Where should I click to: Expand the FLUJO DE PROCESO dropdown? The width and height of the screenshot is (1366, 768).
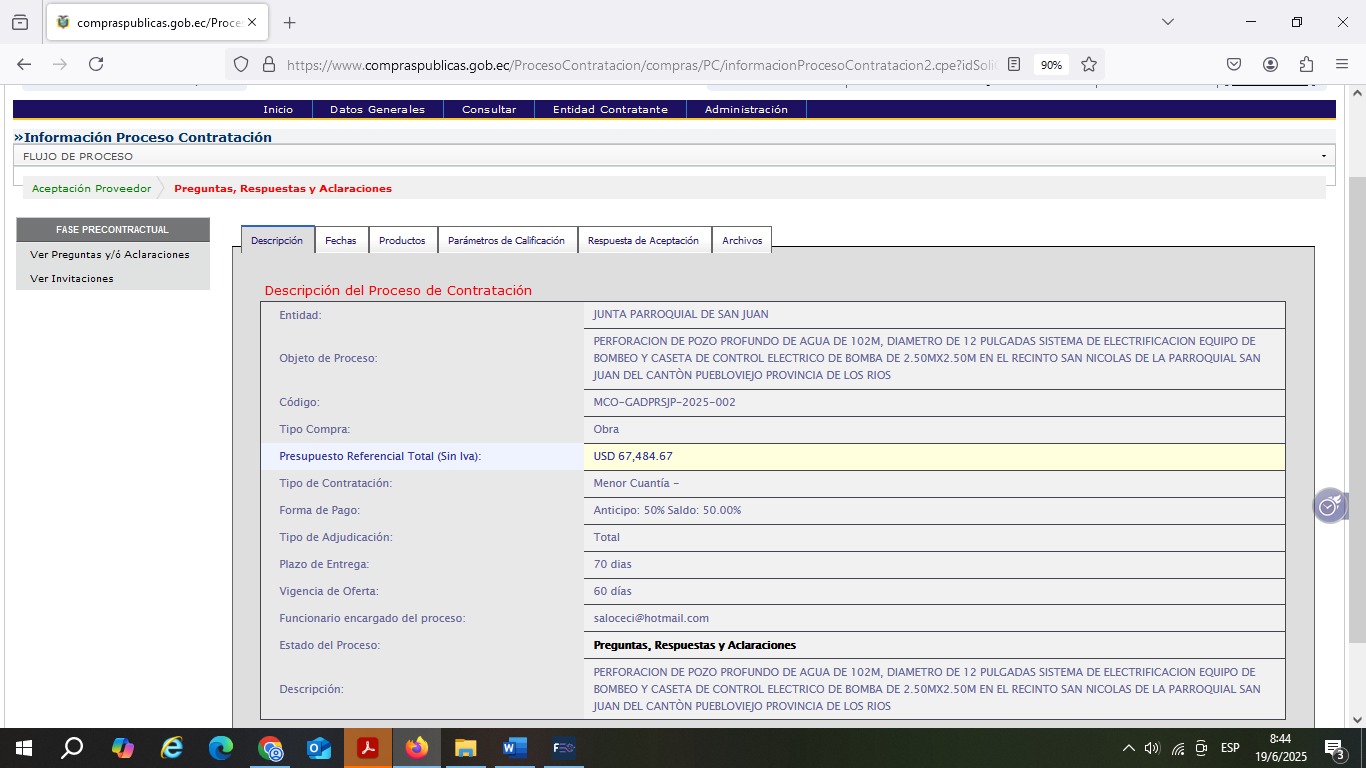[1323, 156]
